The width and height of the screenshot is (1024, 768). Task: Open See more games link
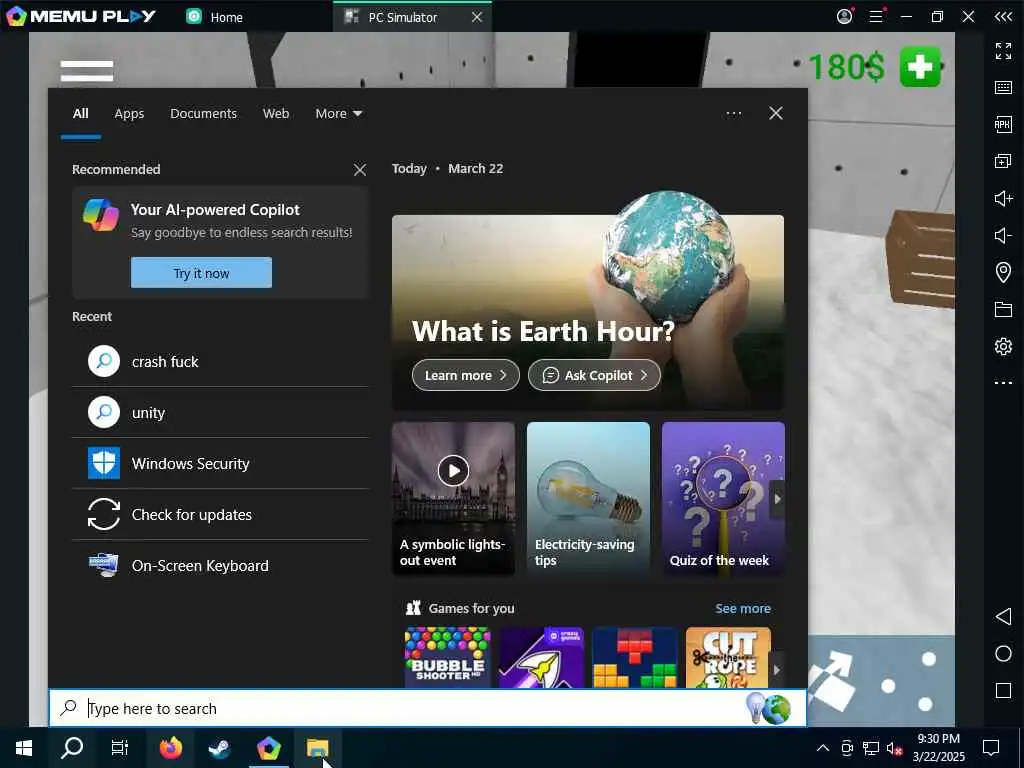coord(743,609)
